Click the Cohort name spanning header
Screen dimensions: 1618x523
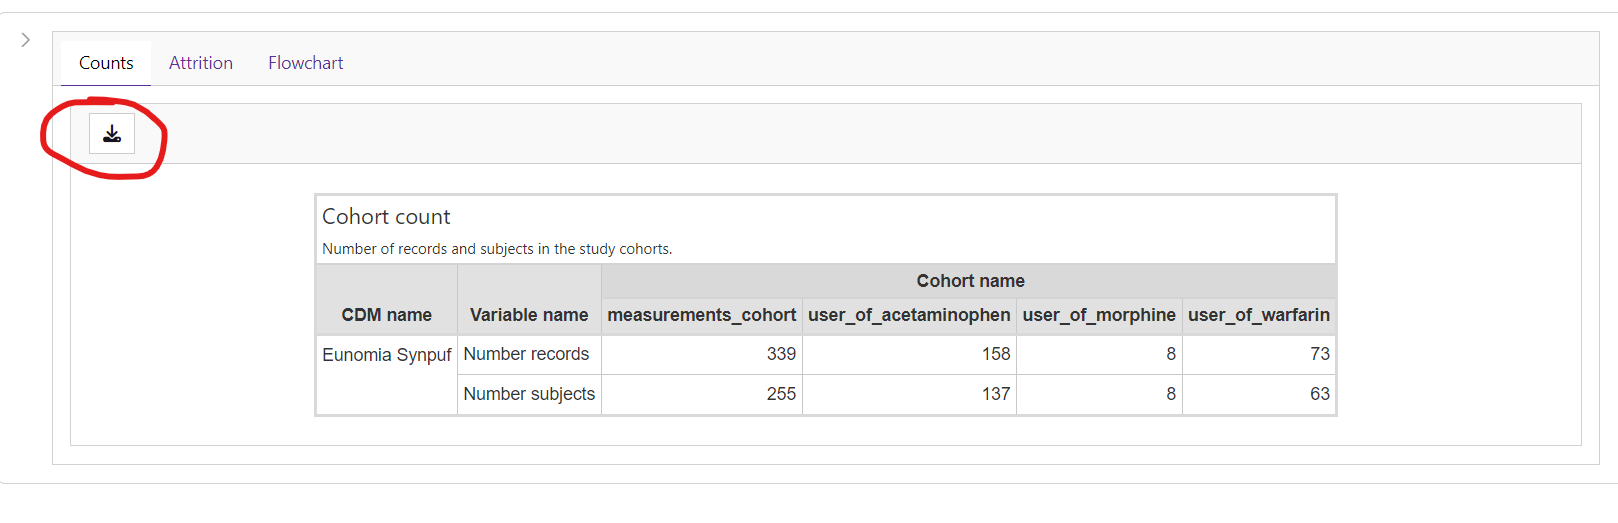click(x=969, y=281)
